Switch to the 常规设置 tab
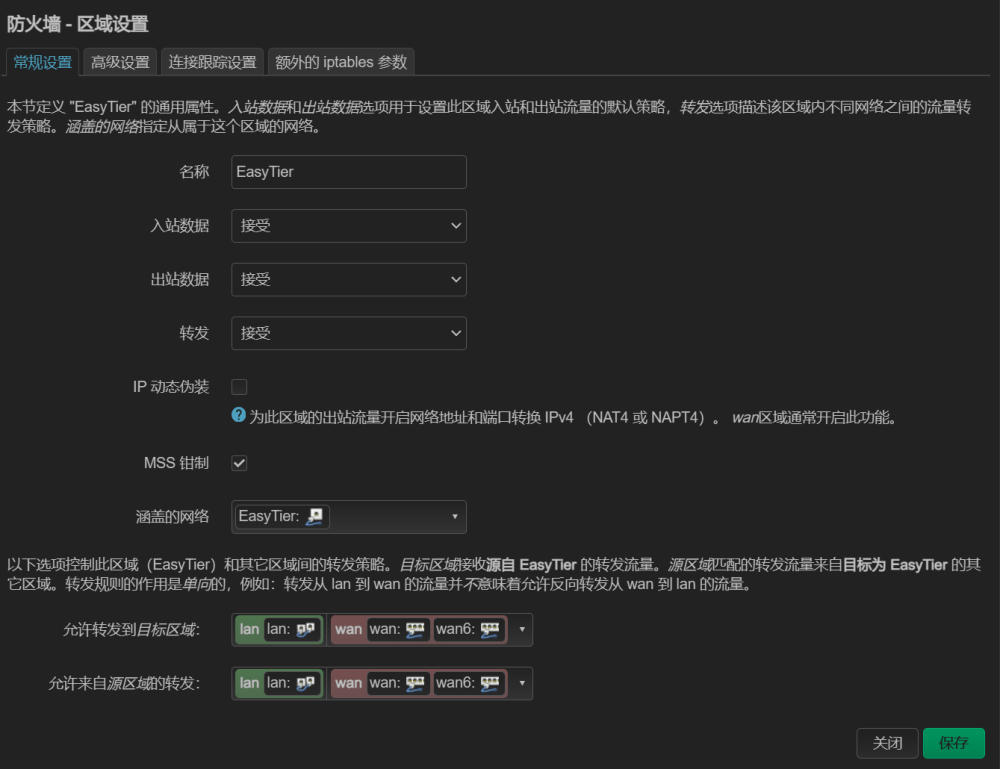The image size is (1000, 769). click(43, 62)
